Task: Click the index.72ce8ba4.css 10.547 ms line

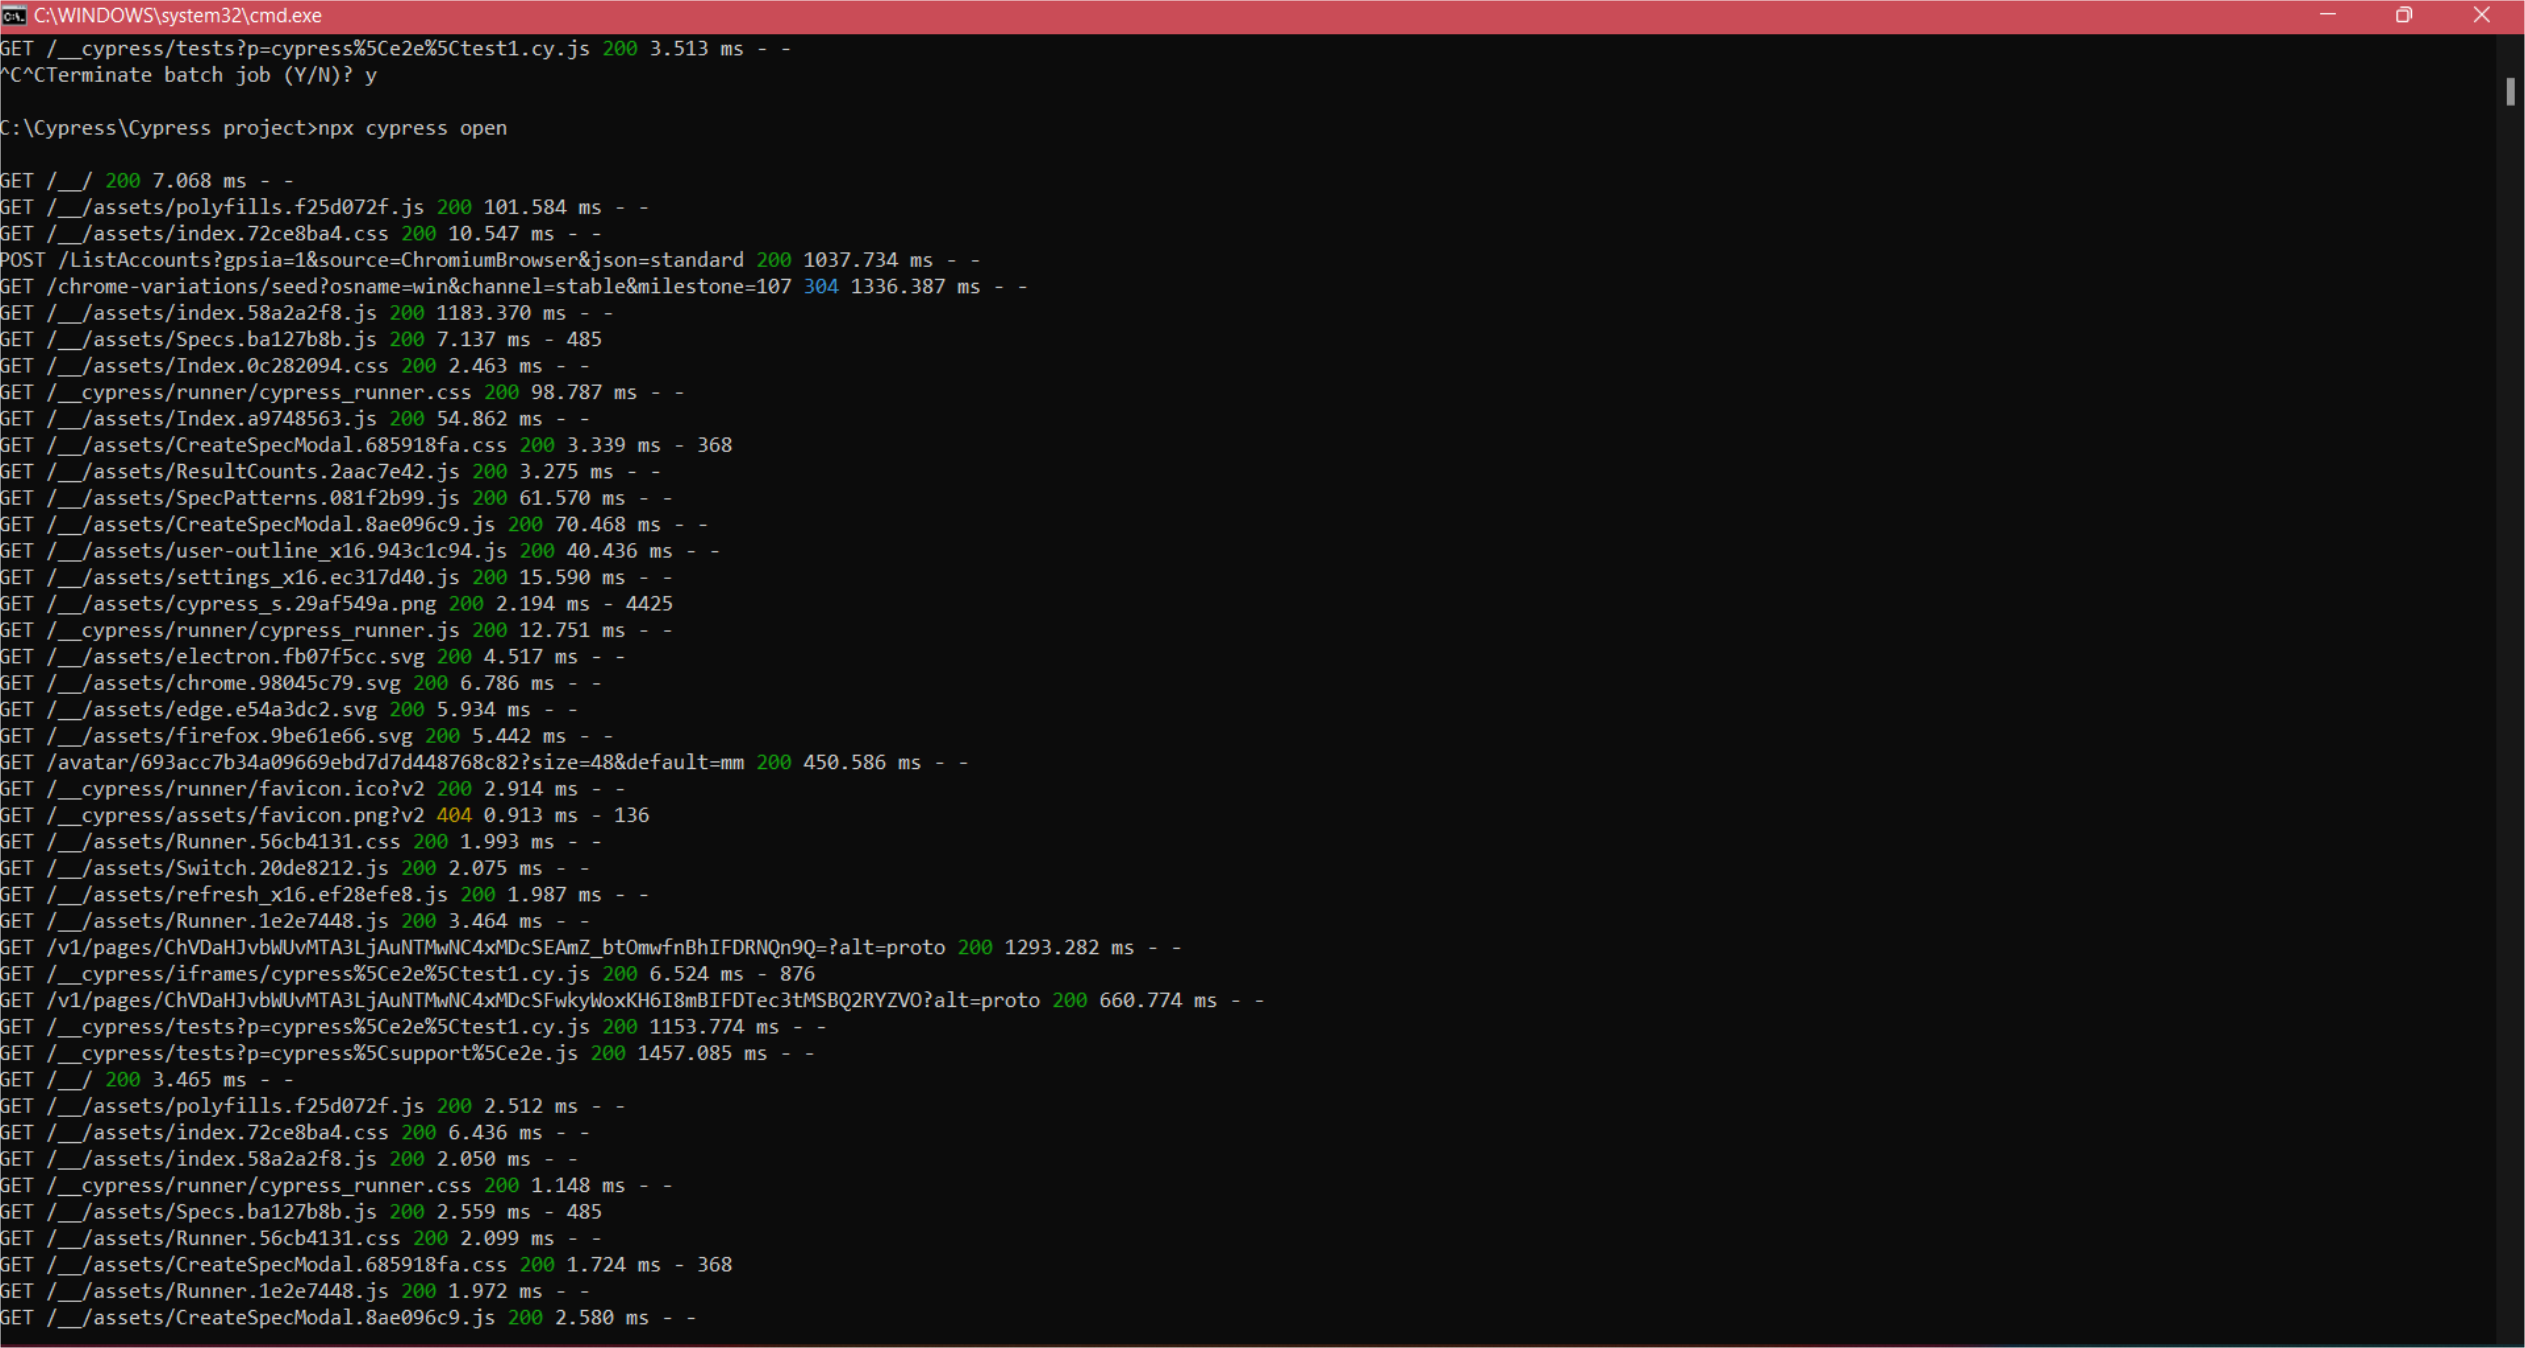Action: tap(301, 234)
